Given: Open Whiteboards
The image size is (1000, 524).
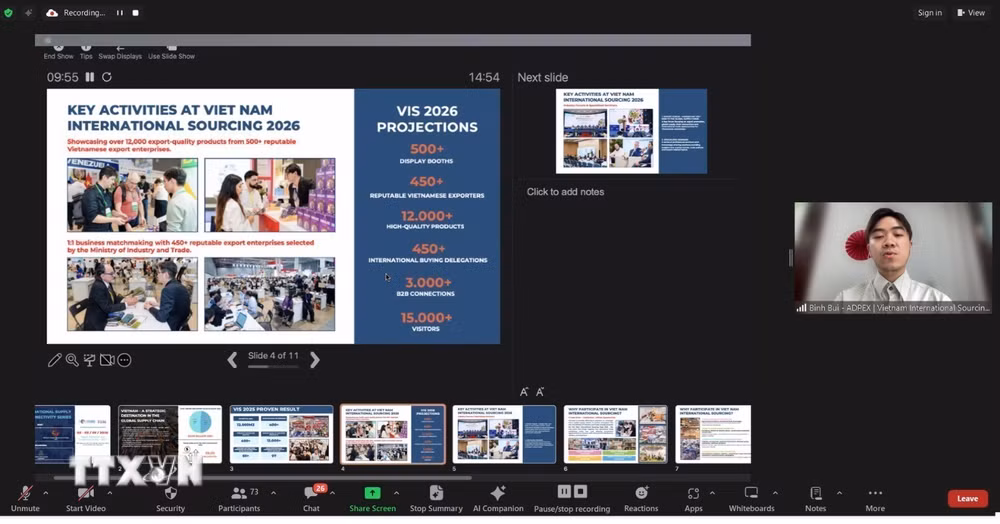Looking at the screenshot, I should 751,499.
